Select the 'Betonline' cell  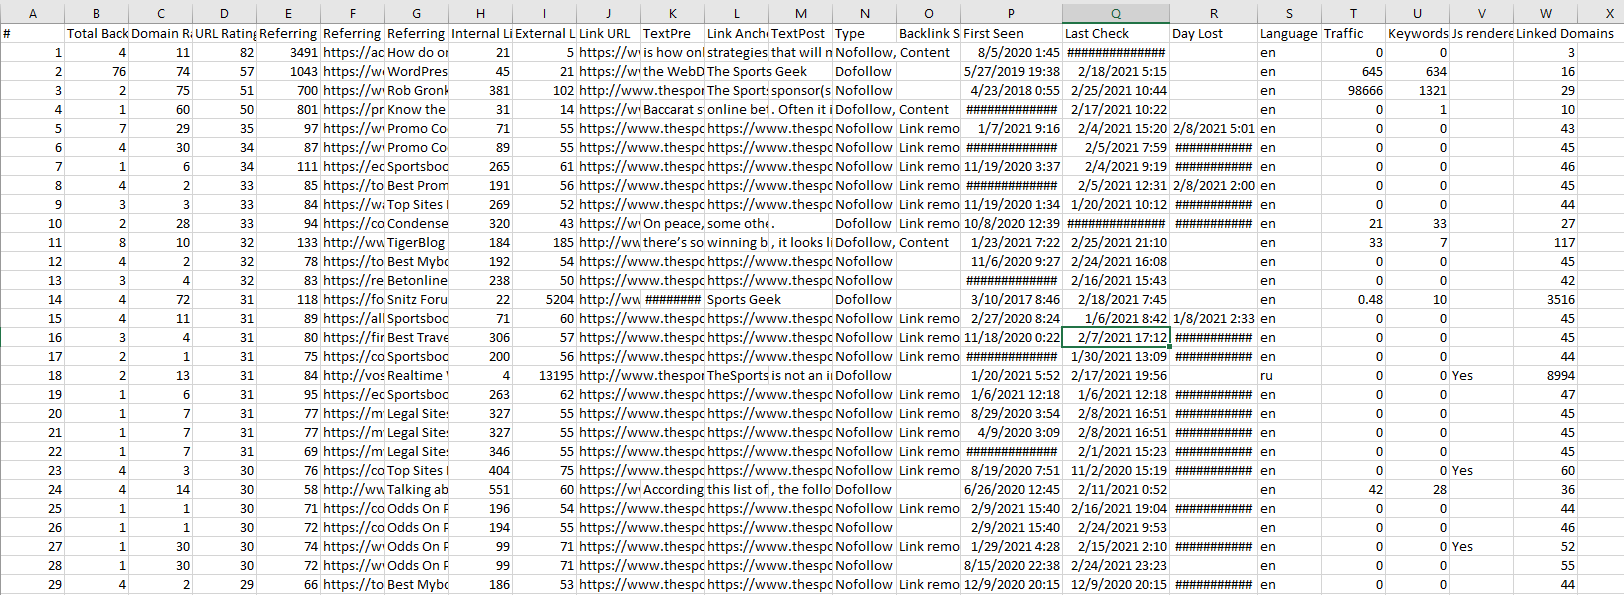click(x=416, y=280)
